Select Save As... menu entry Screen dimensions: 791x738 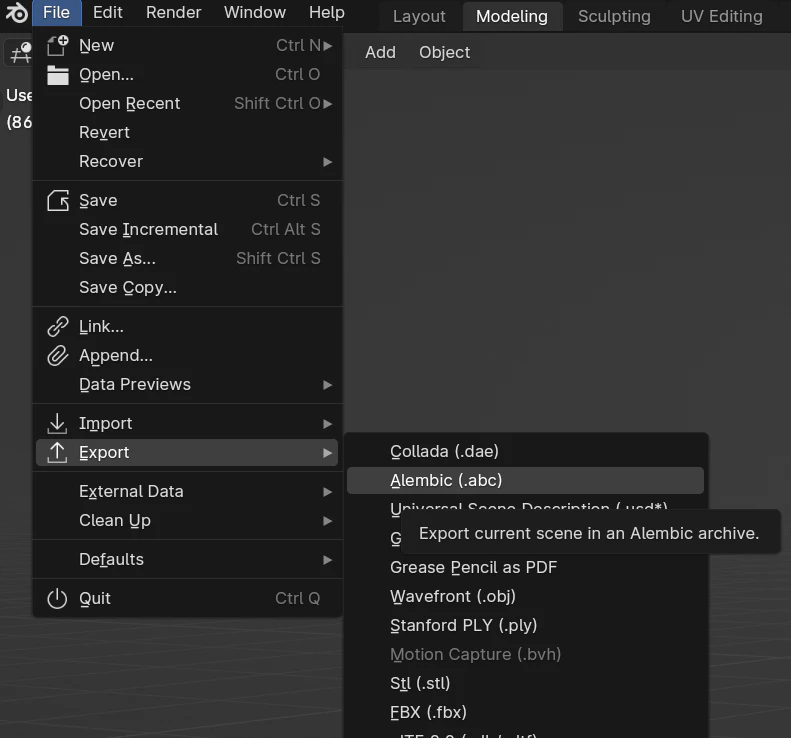(187, 259)
